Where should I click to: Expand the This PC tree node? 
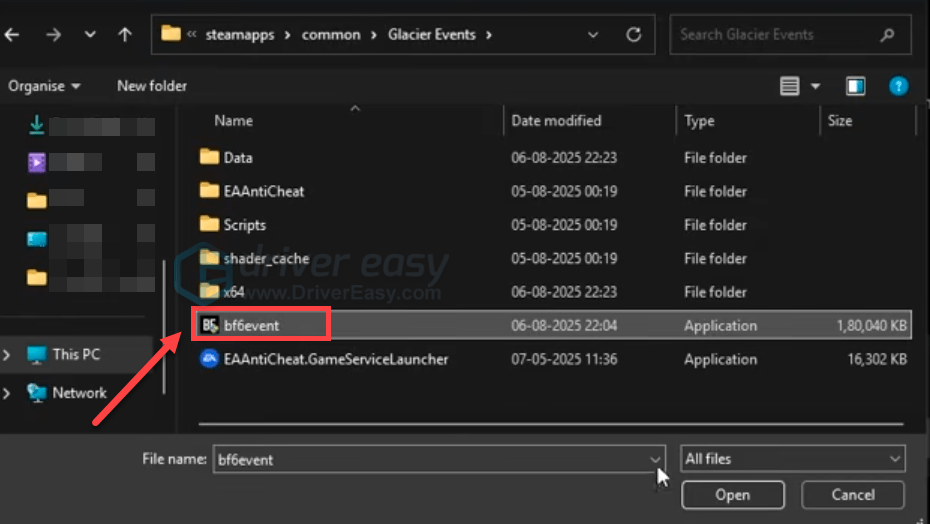8,354
